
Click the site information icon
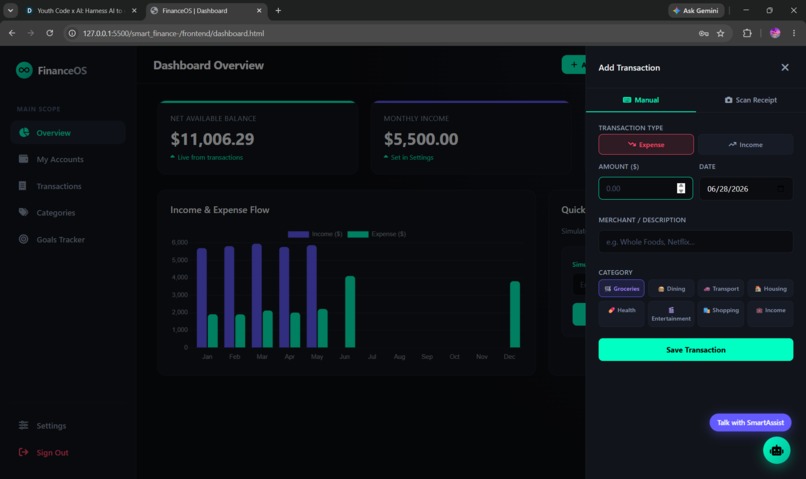(72, 33)
